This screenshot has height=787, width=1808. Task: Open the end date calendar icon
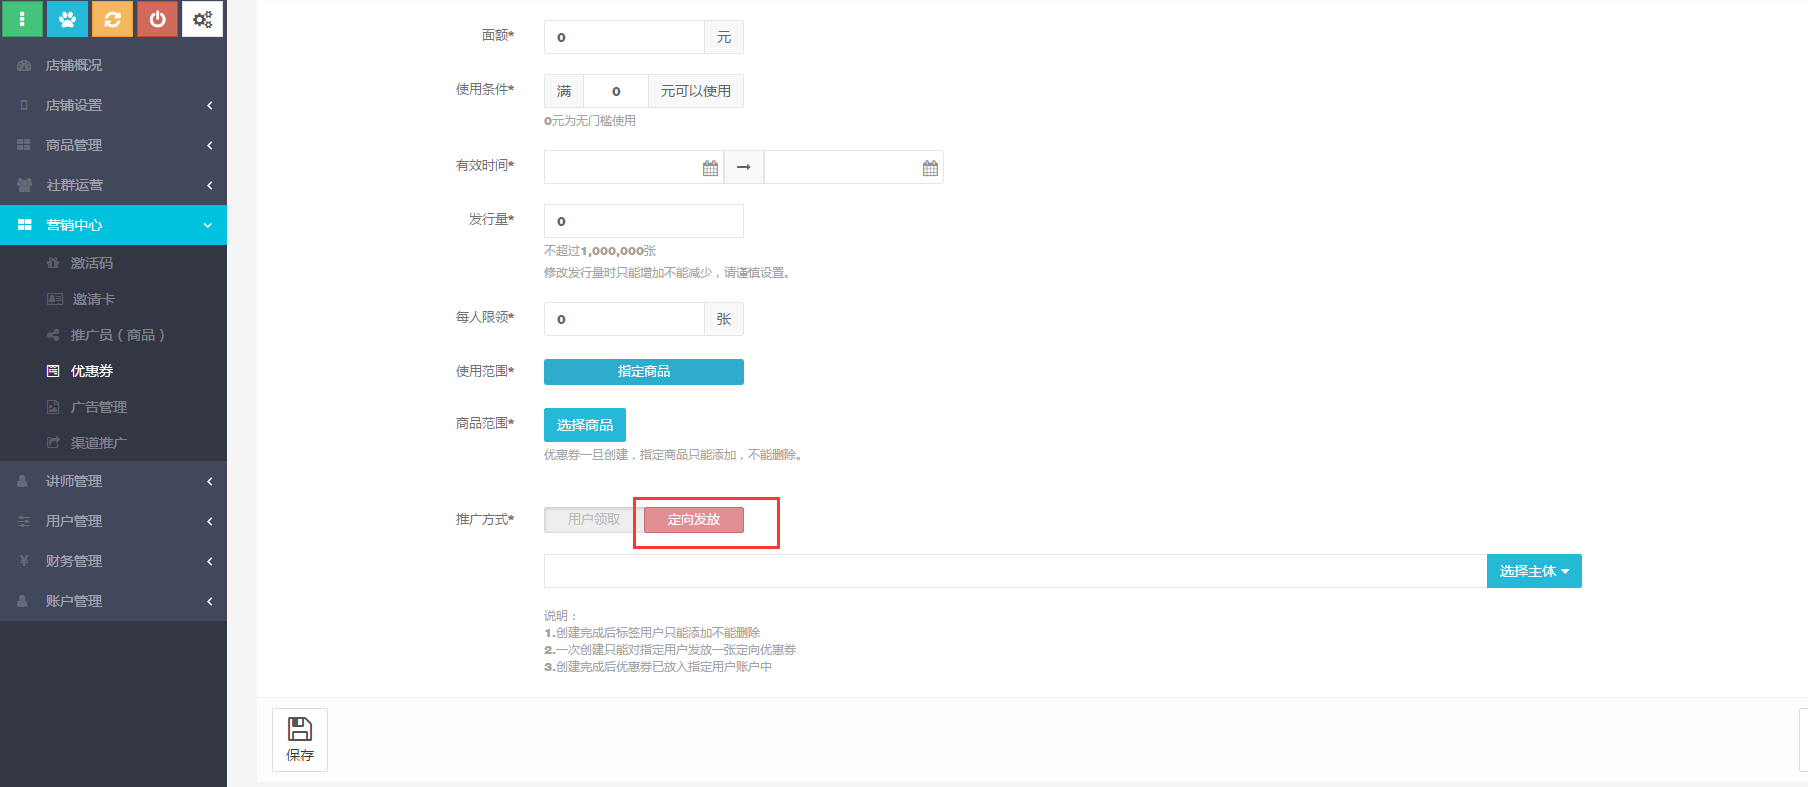[x=930, y=168]
